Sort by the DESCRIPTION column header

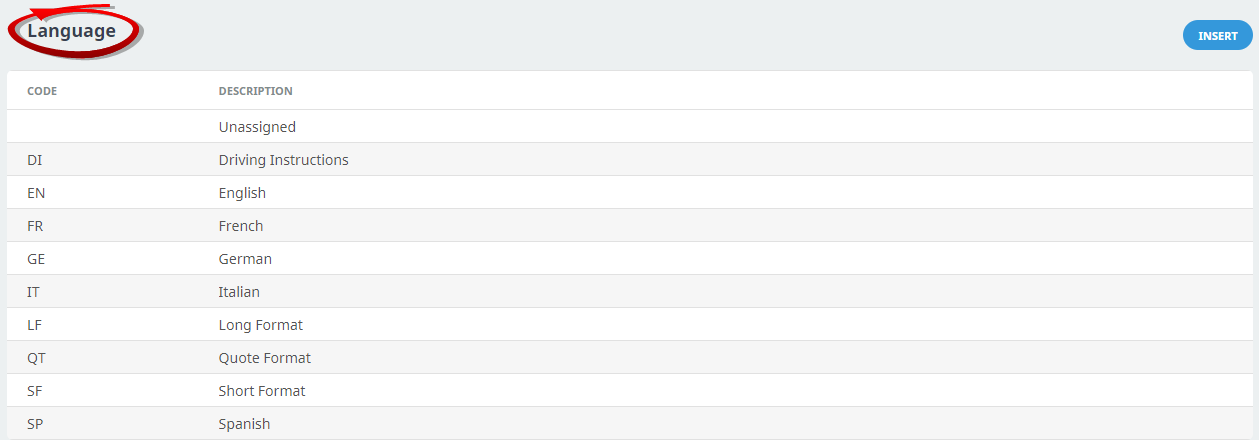(255, 91)
